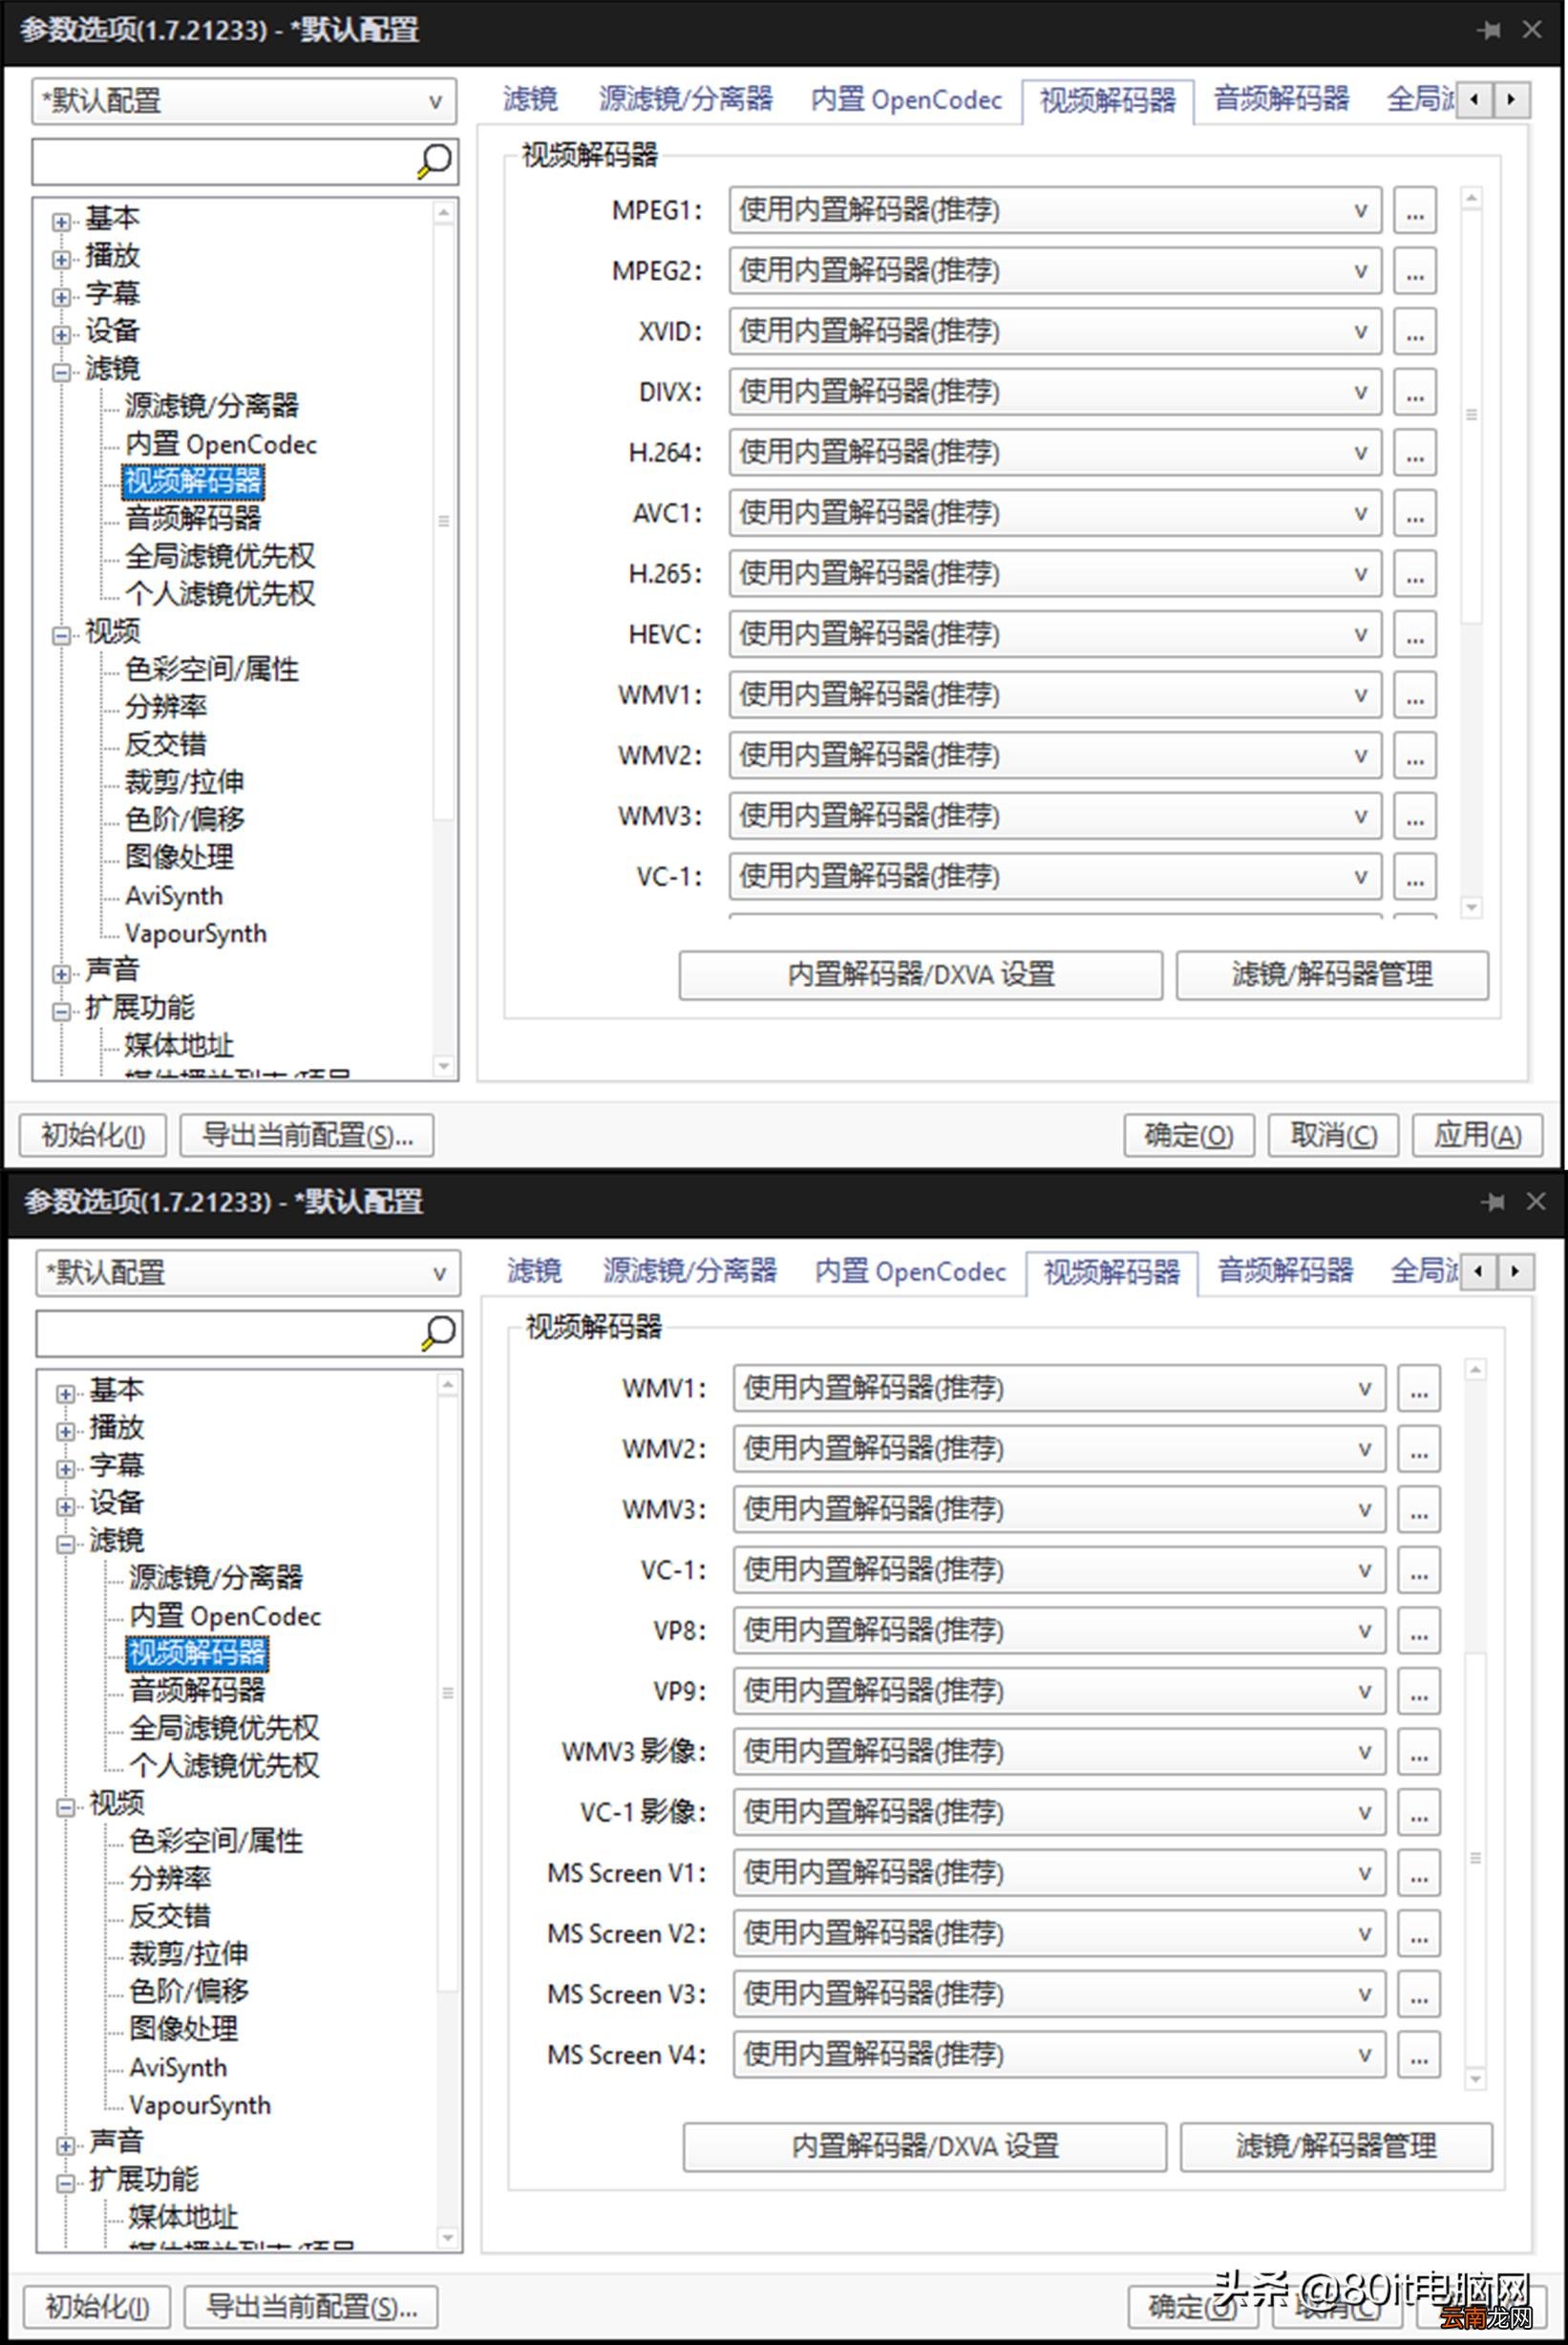Open the AVC1 decoder dropdown
The image size is (1568, 2345).
(x=1055, y=513)
